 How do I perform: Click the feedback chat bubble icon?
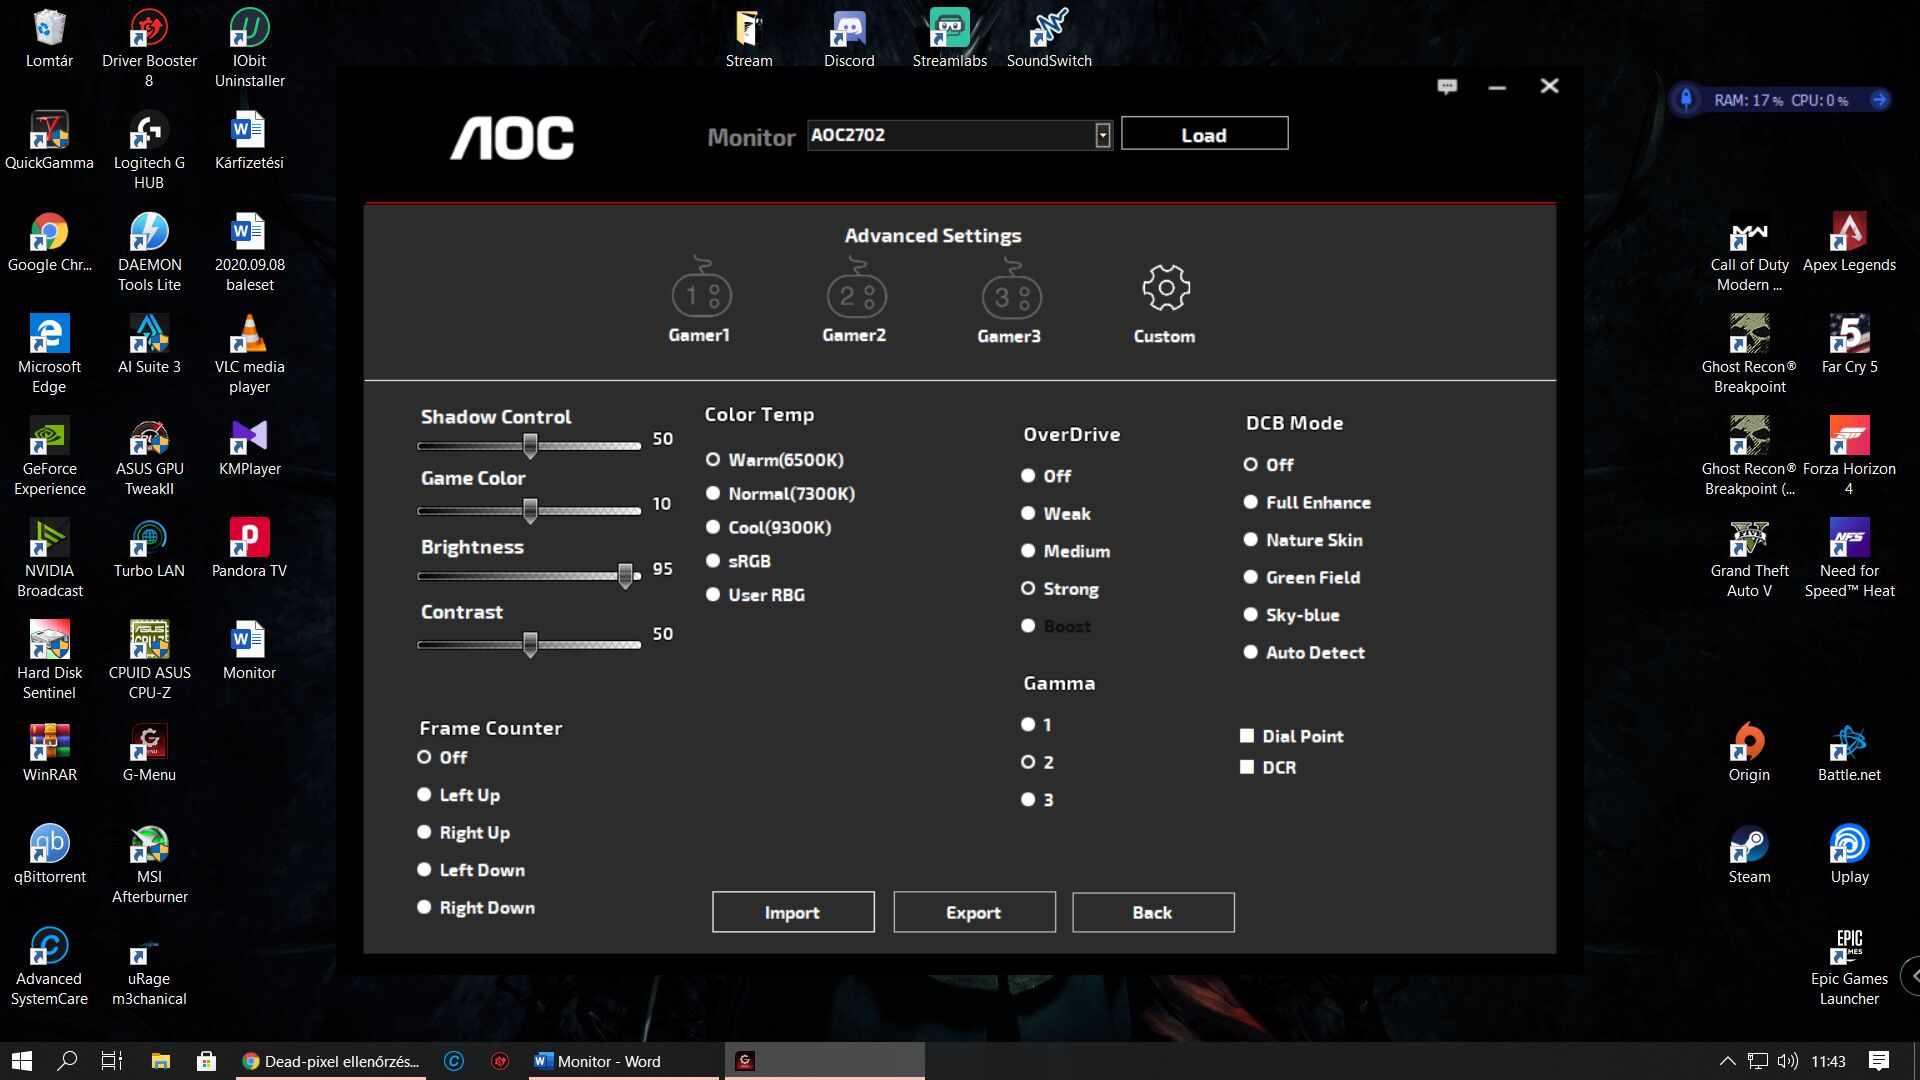coord(1447,87)
